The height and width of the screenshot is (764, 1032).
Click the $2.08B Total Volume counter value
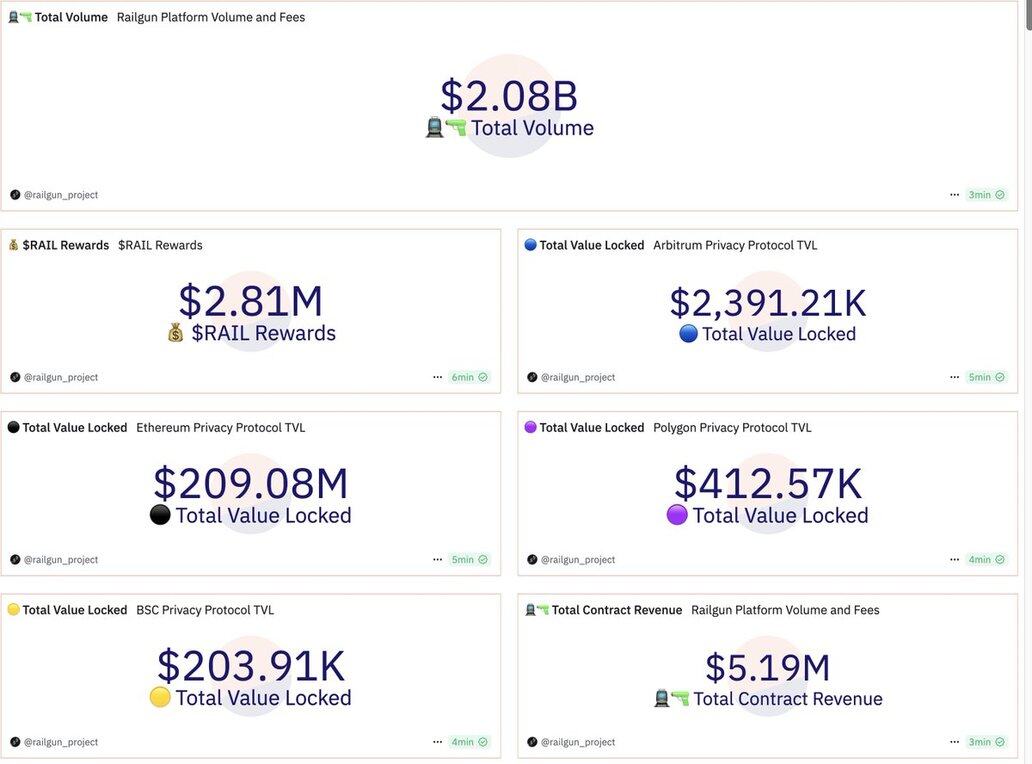click(x=509, y=96)
